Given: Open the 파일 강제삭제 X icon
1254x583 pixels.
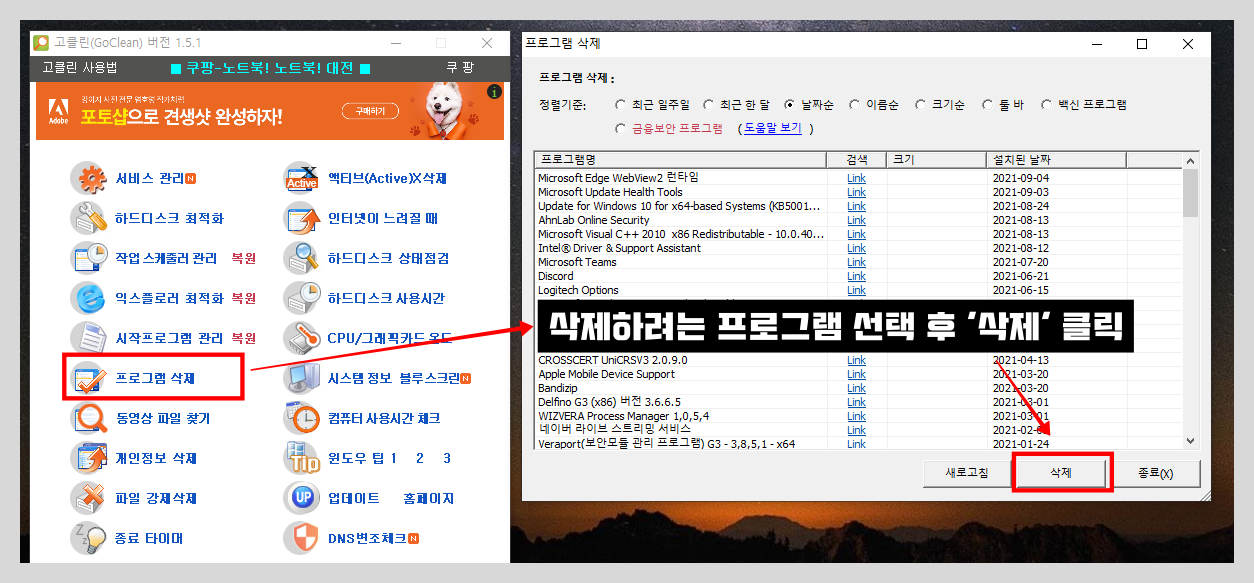Looking at the screenshot, I should [x=88, y=498].
